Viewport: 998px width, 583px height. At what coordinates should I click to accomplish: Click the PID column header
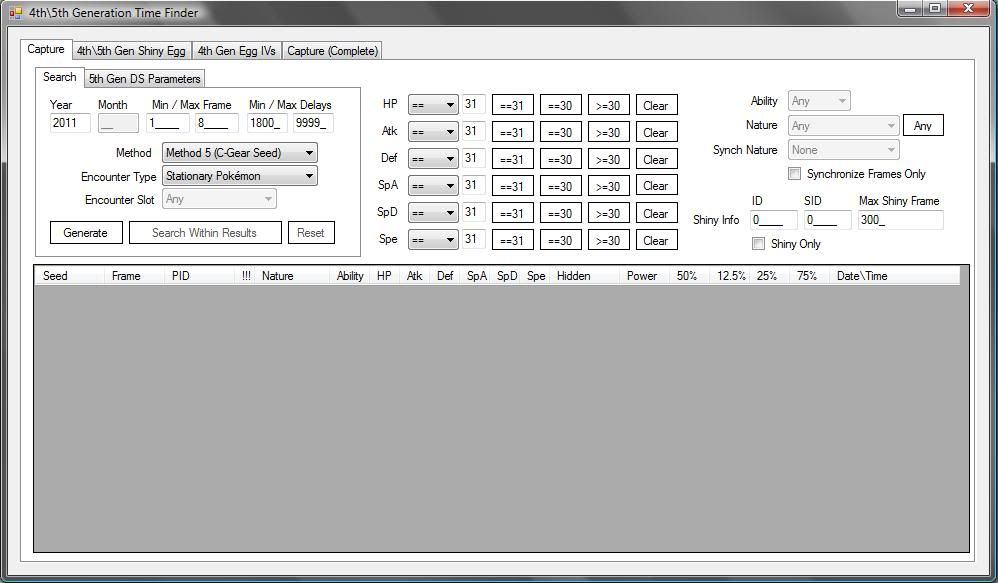point(199,276)
